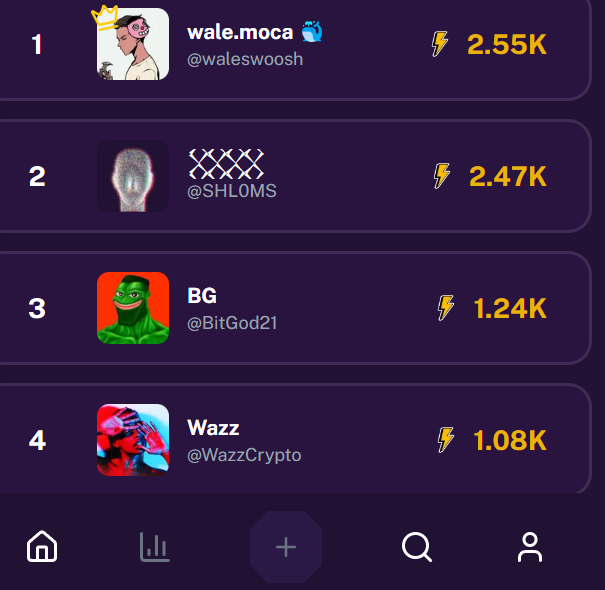
Task: Open wale.moca's avatar with crown
Action: click(x=133, y=44)
